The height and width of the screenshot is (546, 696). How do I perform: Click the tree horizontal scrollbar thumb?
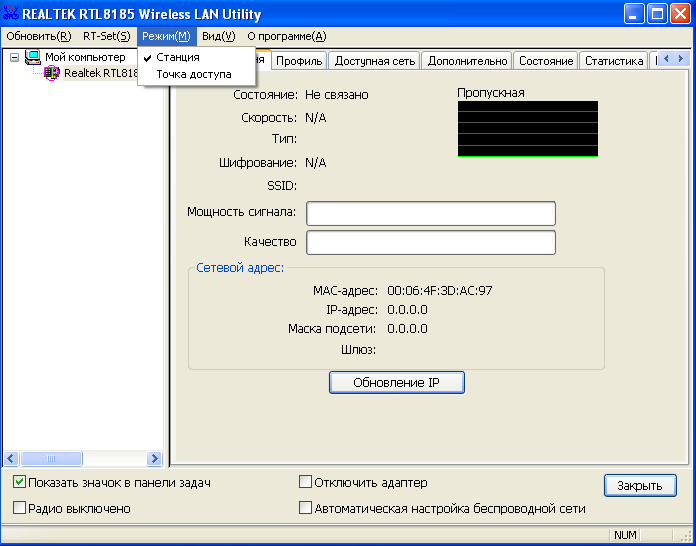tap(51, 459)
